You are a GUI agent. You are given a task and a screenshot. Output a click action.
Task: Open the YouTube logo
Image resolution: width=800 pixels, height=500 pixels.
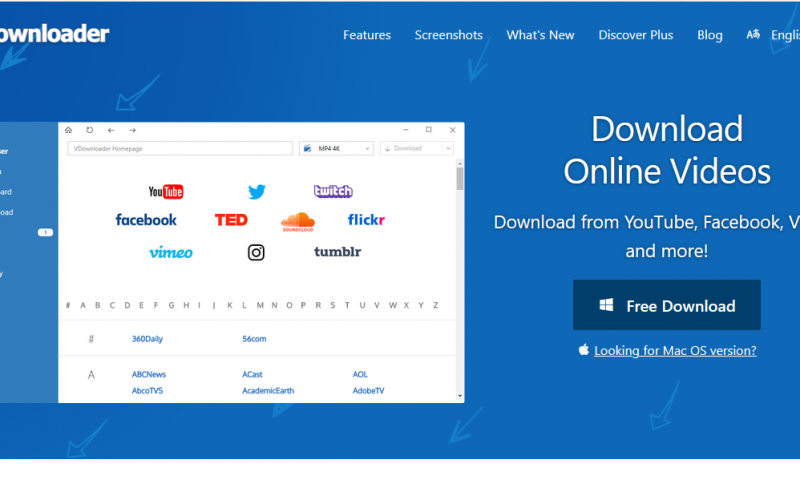166,192
